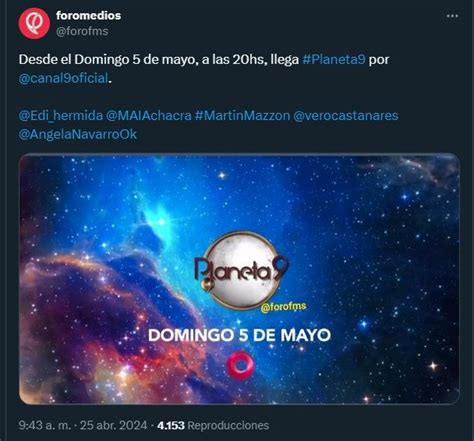474x441 pixels.
Task: Open the @Edi_hermida mention
Action: click(61, 116)
